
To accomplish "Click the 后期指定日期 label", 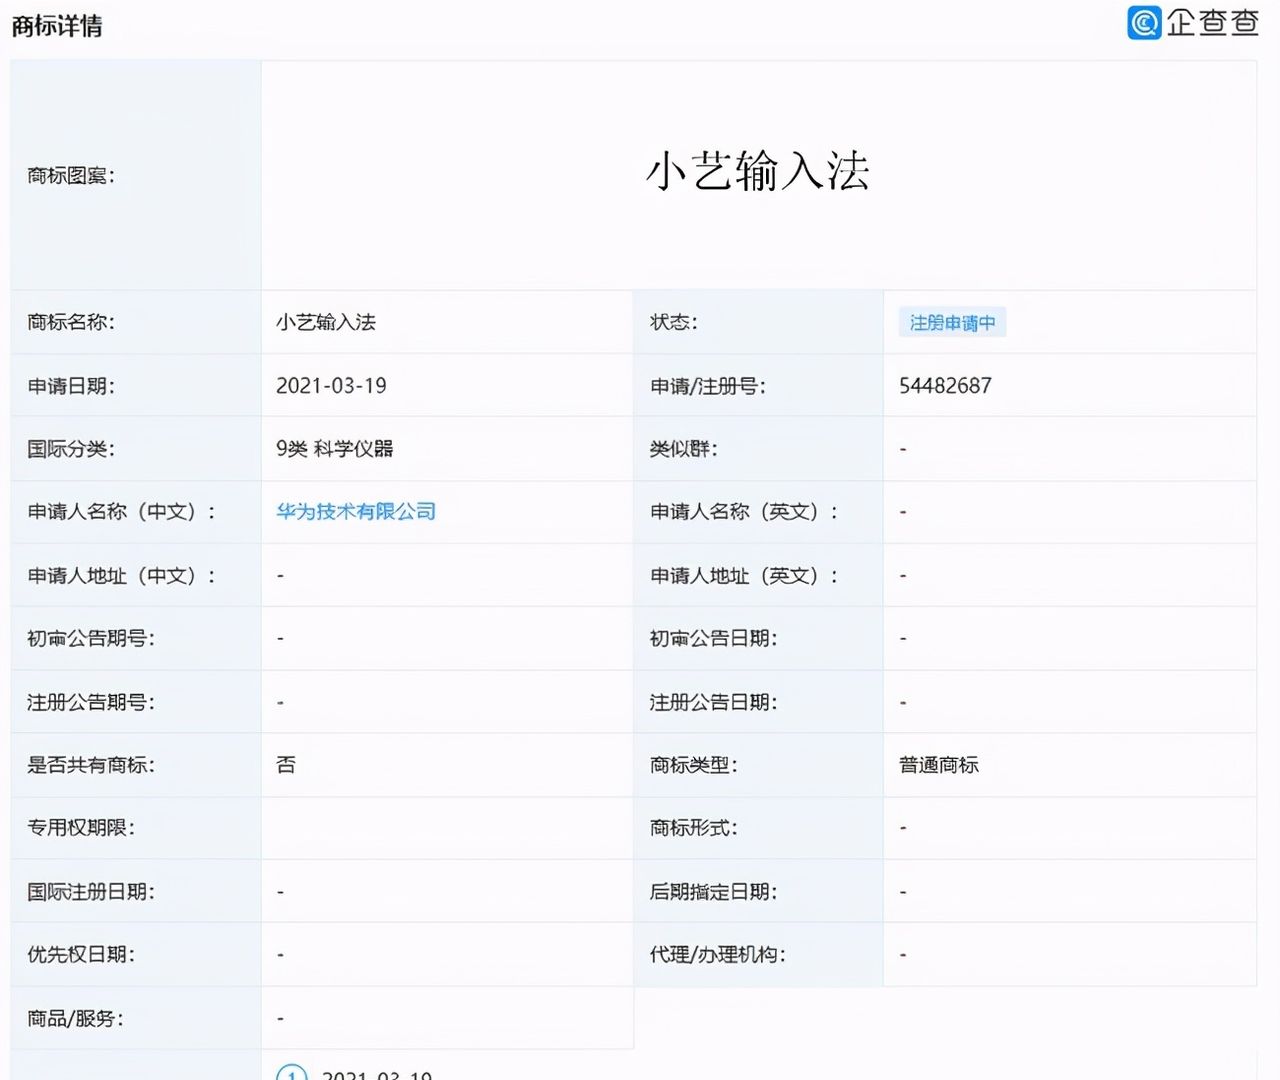I will point(713,891).
